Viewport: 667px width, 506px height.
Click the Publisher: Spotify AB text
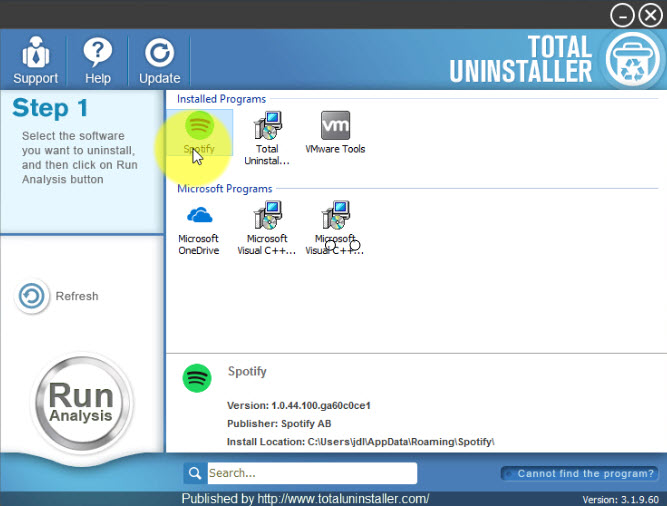(x=279, y=424)
